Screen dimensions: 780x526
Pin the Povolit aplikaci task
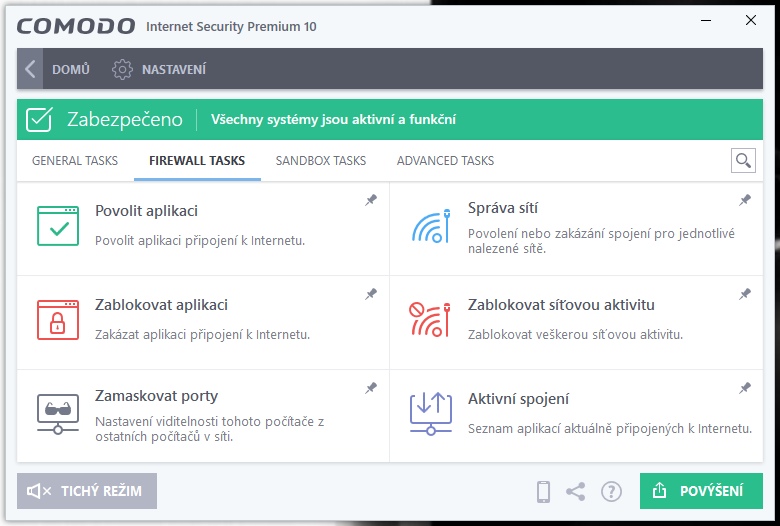click(x=371, y=200)
